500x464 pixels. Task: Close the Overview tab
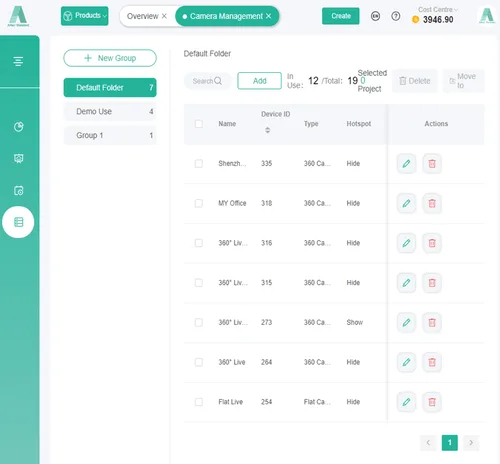click(164, 16)
